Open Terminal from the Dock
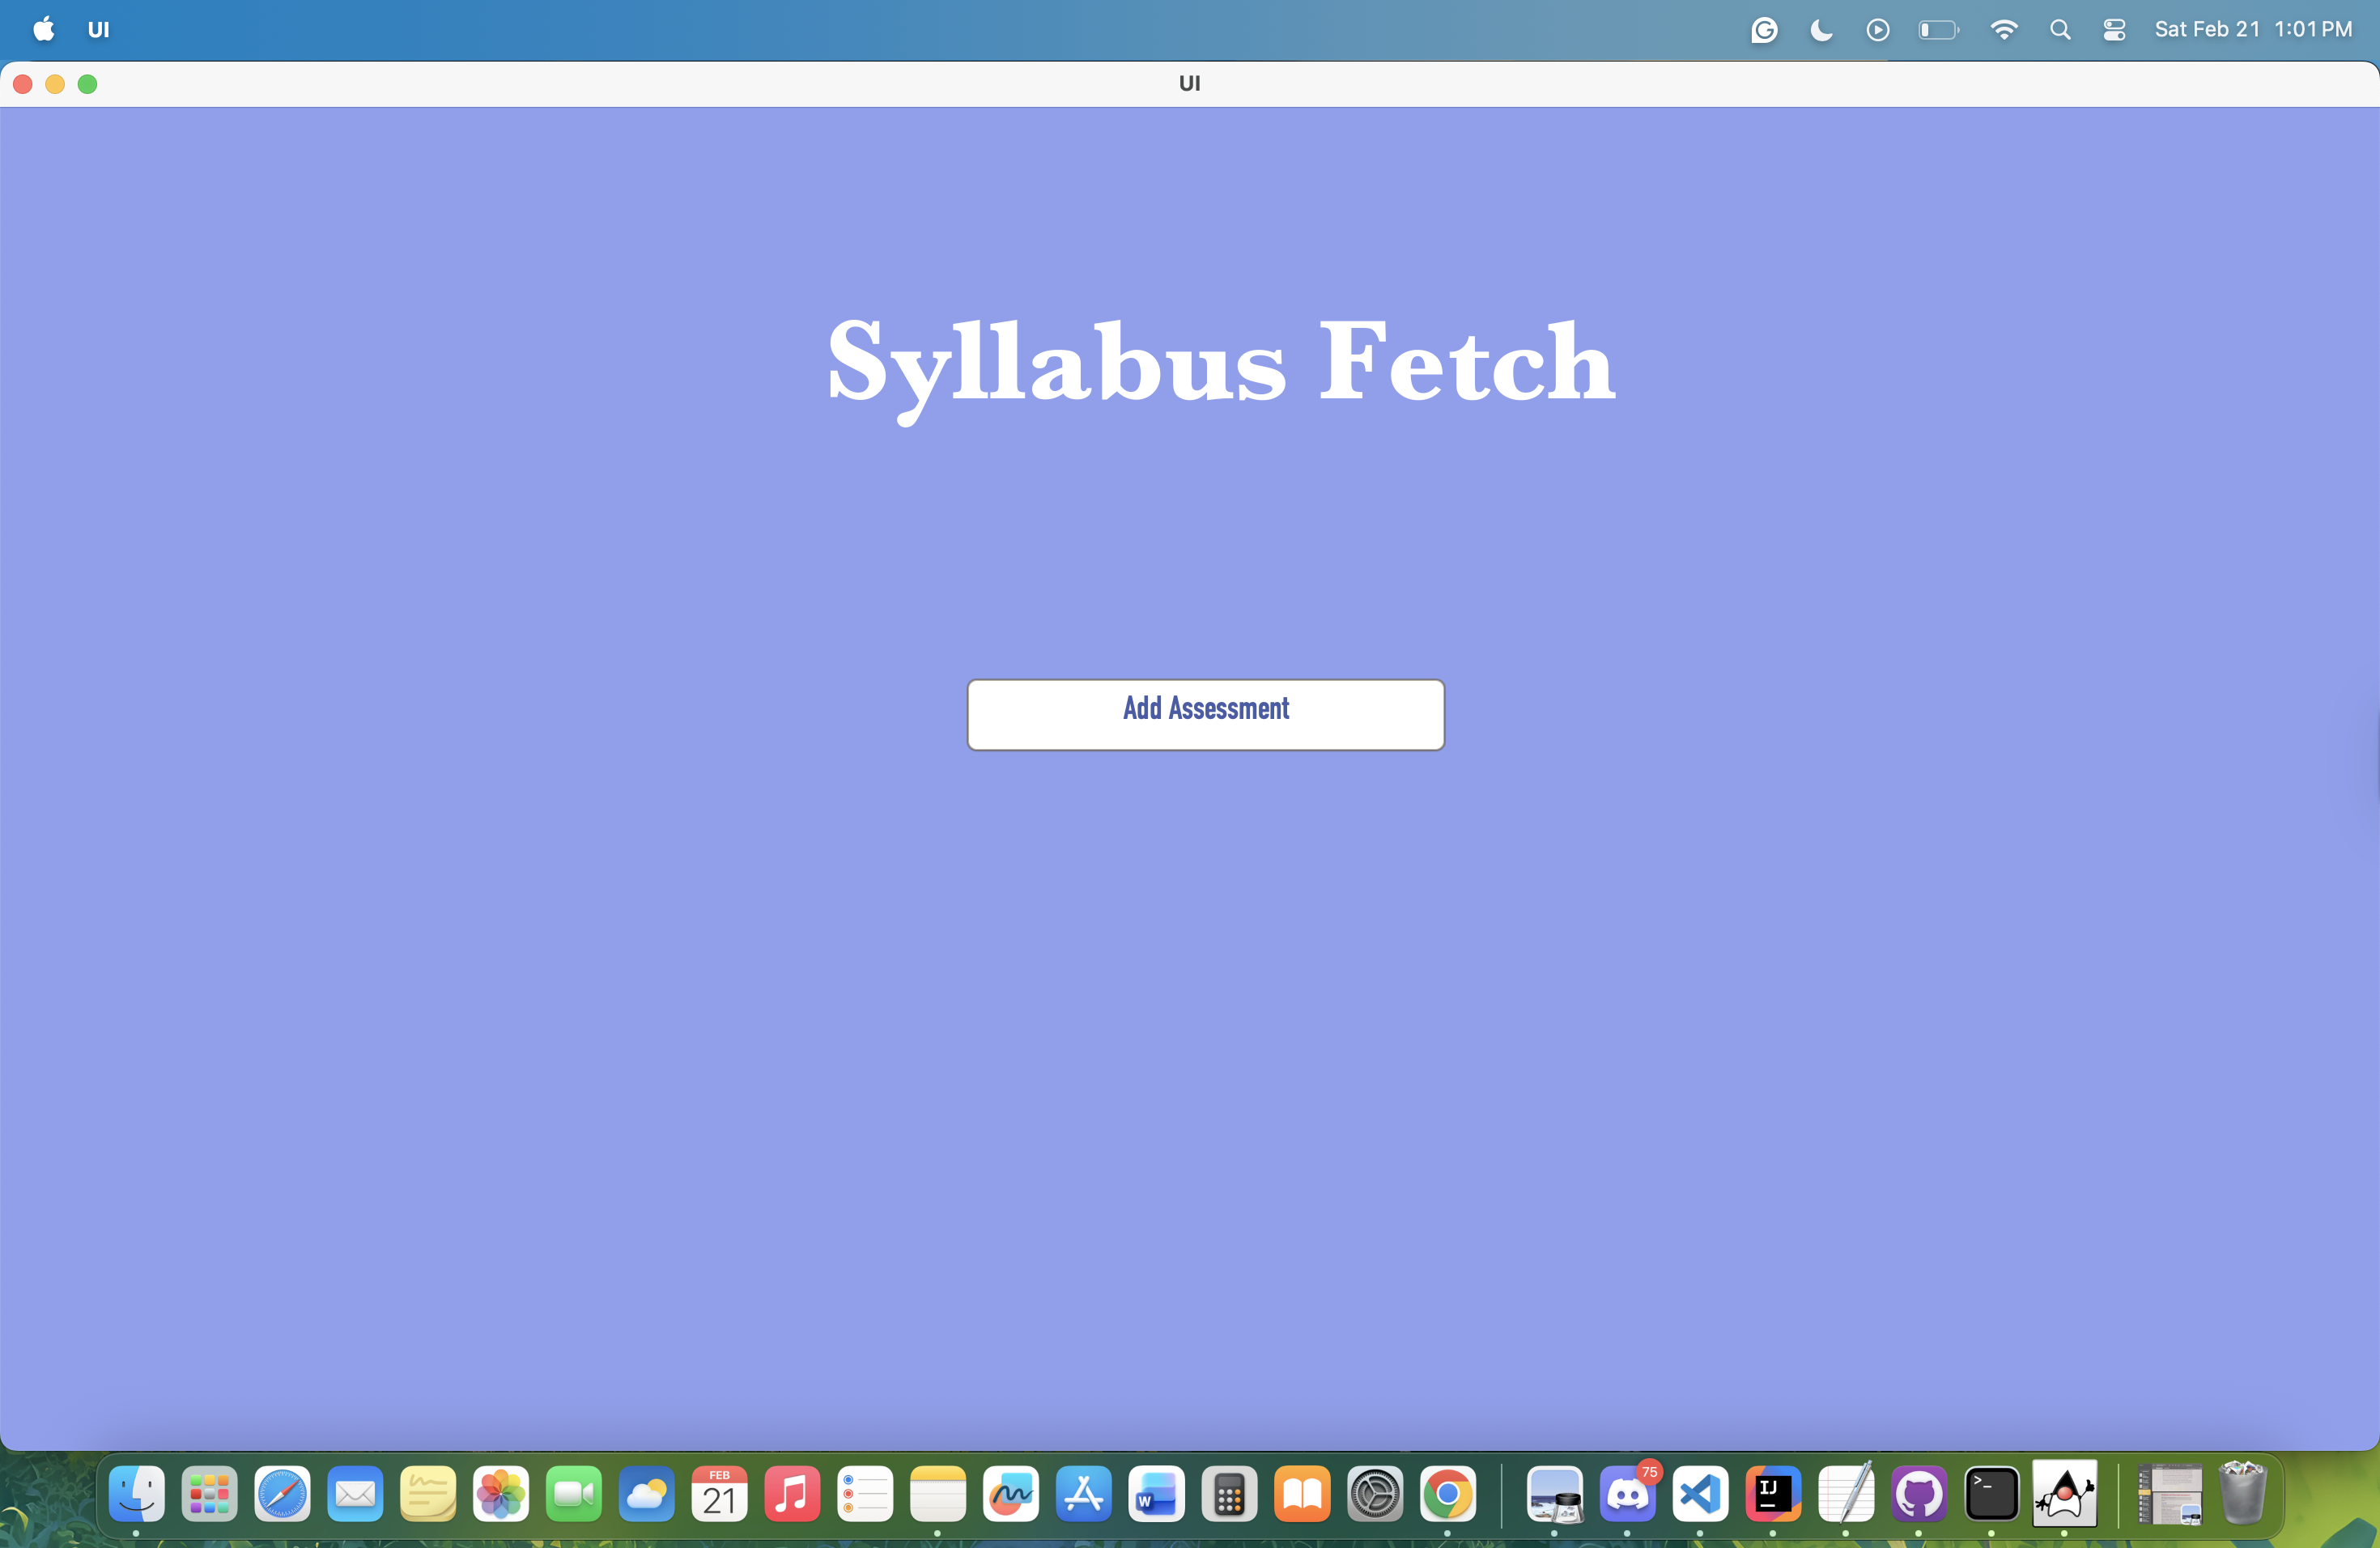Image resolution: width=2380 pixels, height=1548 pixels. point(1991,1494)
